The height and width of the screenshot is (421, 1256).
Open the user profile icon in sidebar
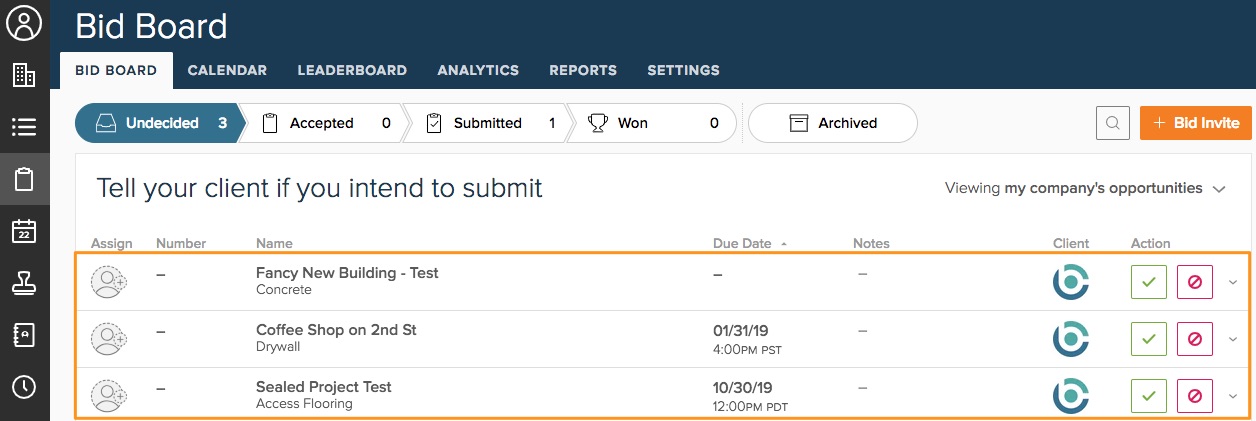click(x=24, y=22)
